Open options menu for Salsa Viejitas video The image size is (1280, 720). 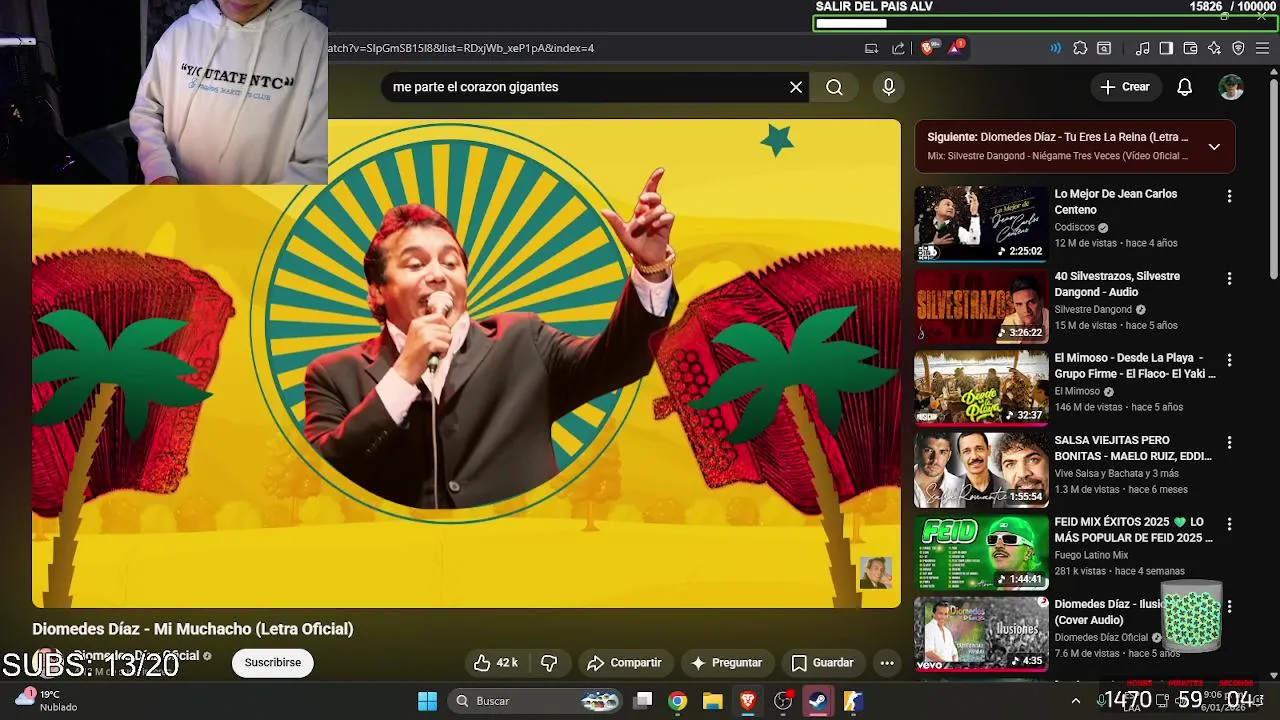tap(1229, 443)
